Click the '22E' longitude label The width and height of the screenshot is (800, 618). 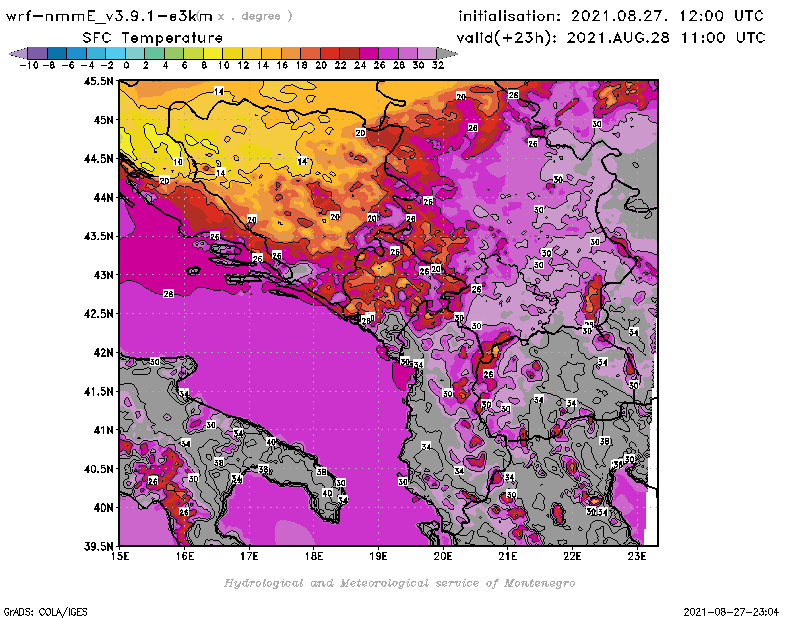click(572, 556)
